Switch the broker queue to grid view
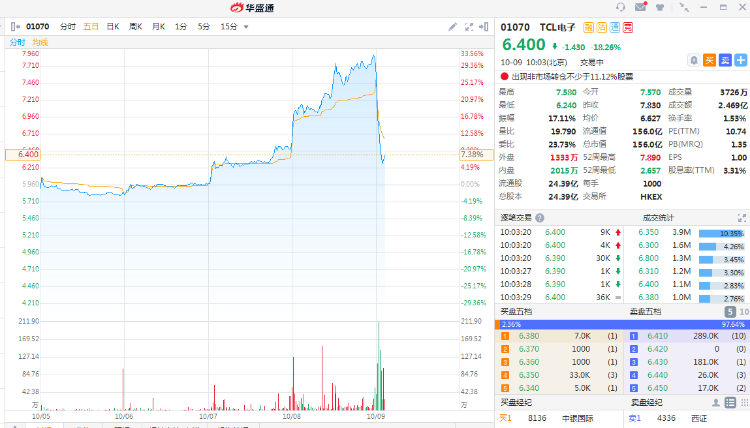The height and width of the screenshot is (428, 750). coord(745,403)
